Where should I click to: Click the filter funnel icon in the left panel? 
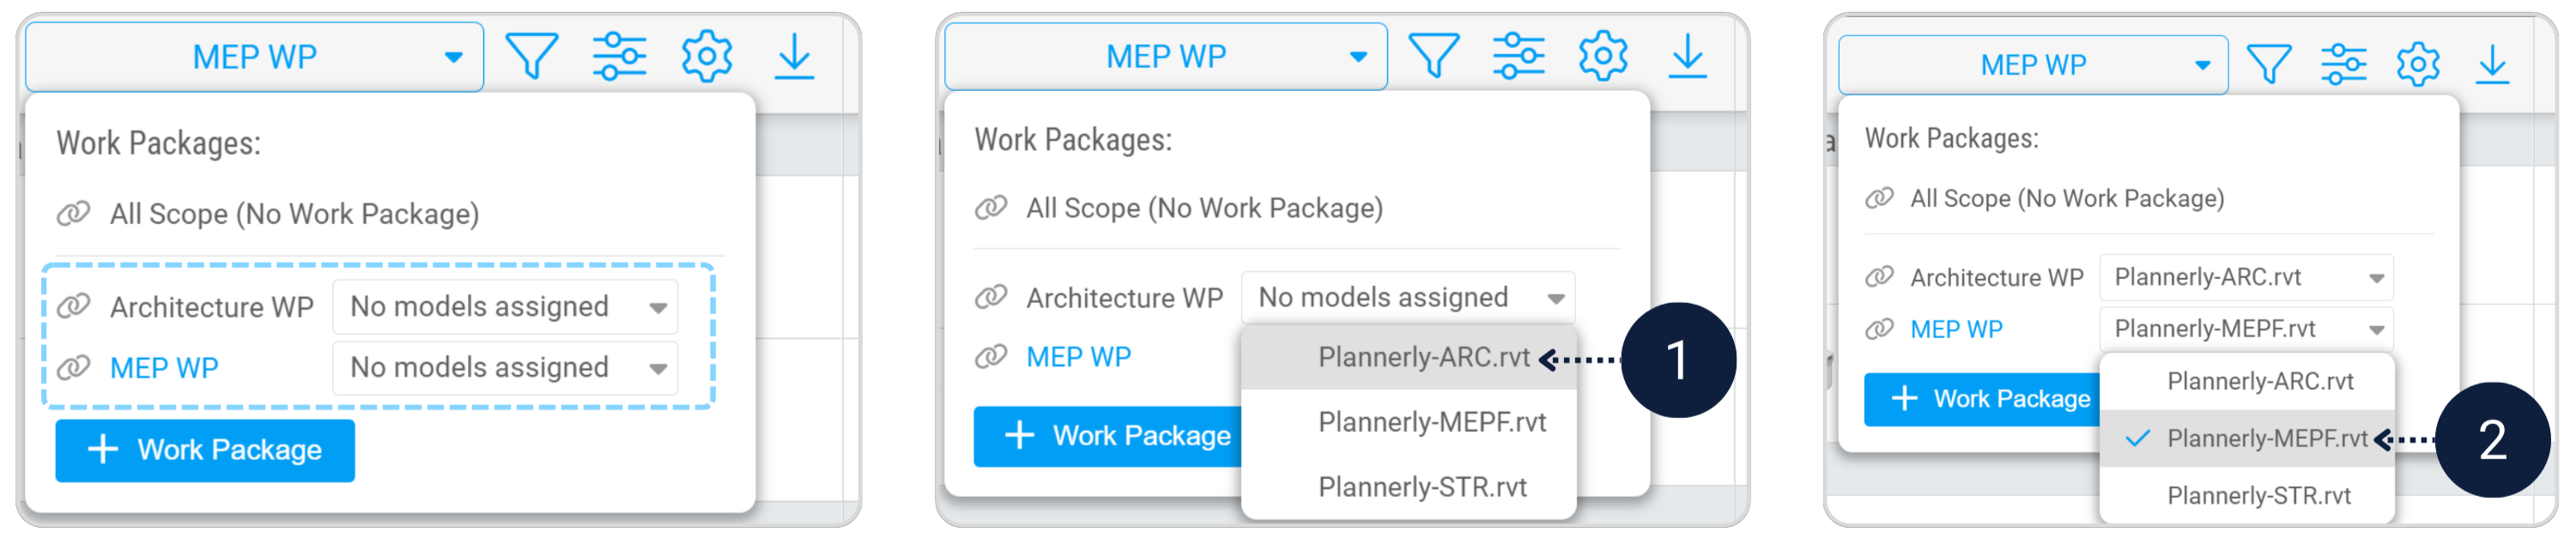532,56
